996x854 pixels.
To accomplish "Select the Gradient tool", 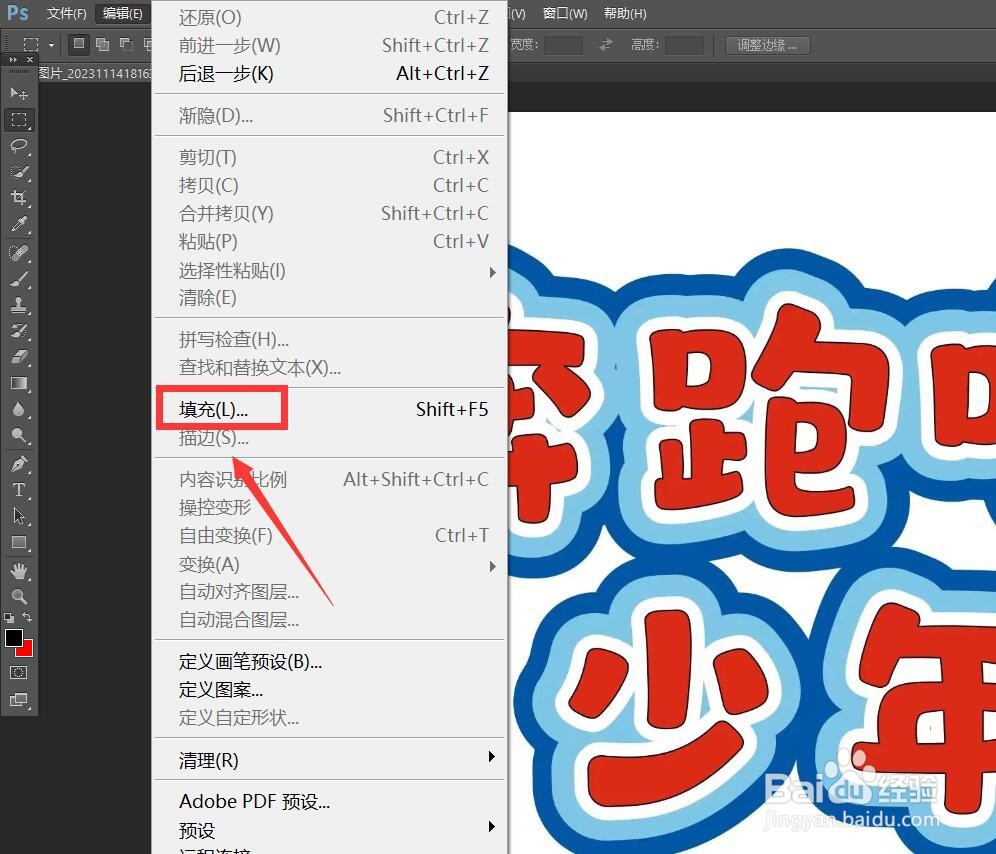I will pyautogui.click(x=19, y=383).
